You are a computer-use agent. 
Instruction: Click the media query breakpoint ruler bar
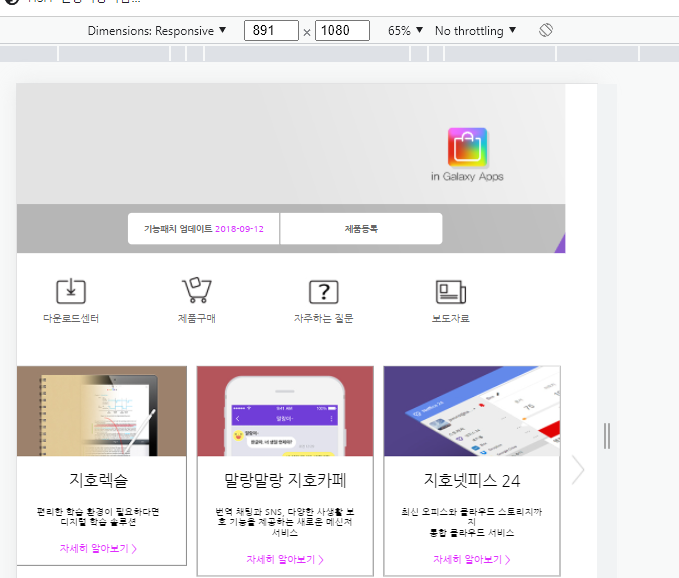340,54
